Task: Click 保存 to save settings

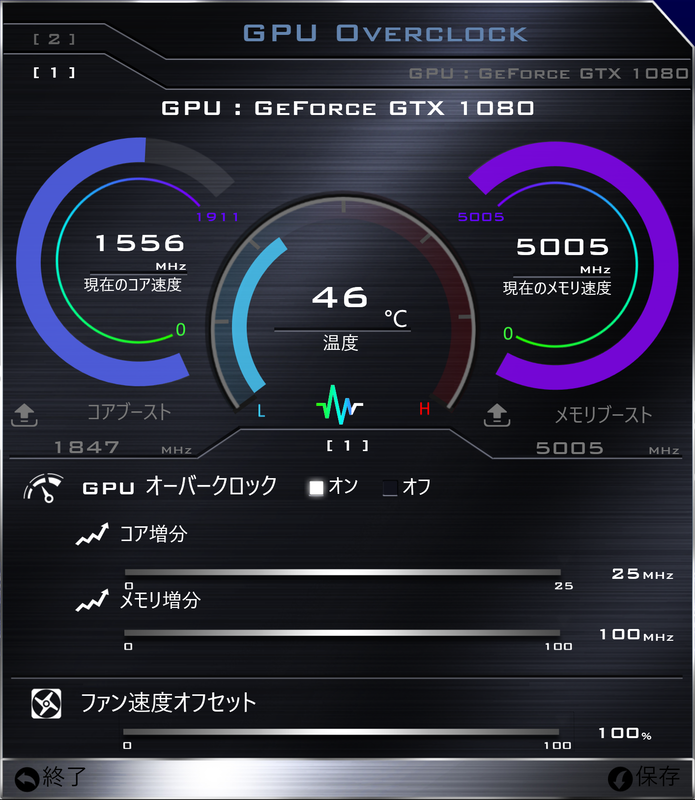Action: (658, 777)
